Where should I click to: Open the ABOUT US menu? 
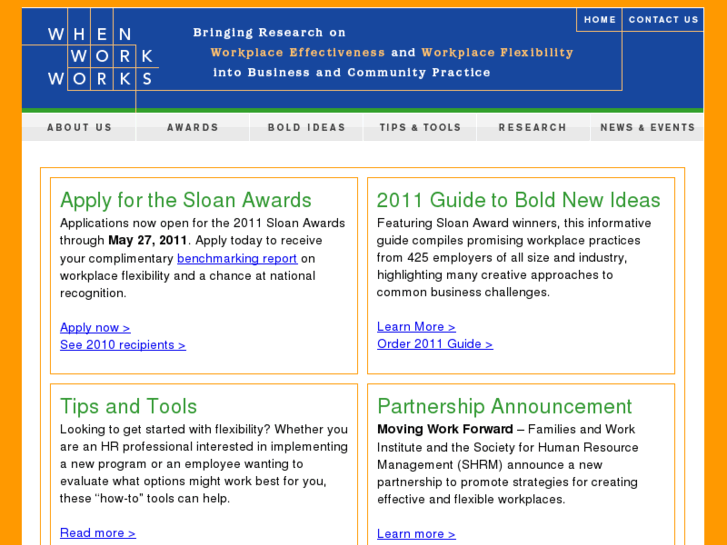pyautogui.click(x=79, y=127)
